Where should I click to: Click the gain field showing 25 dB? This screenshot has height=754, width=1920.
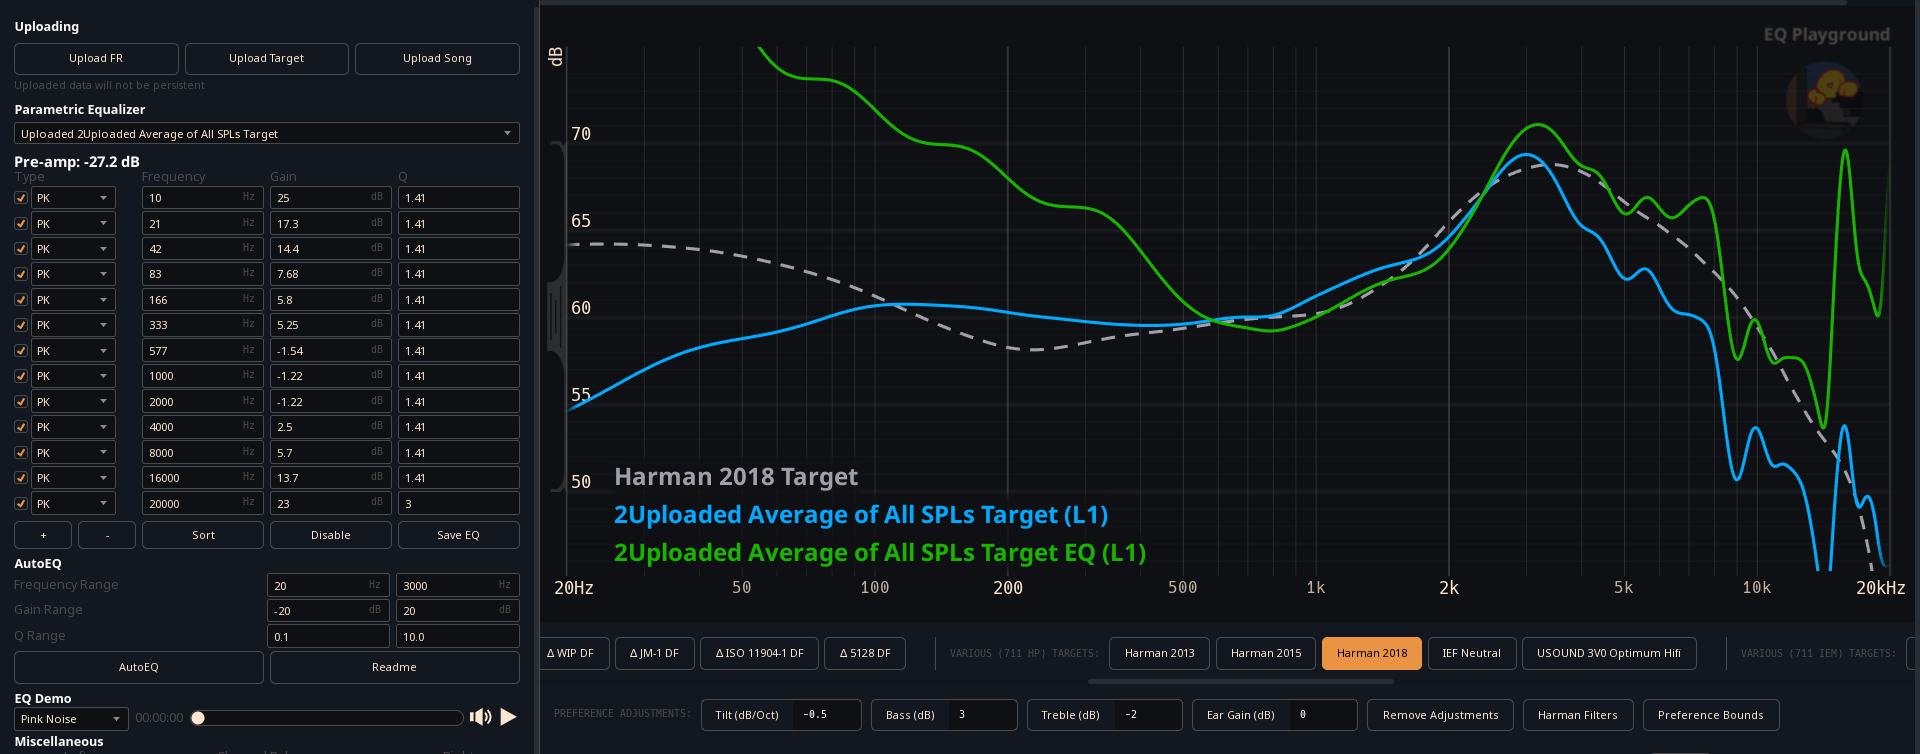click(331, 198)
